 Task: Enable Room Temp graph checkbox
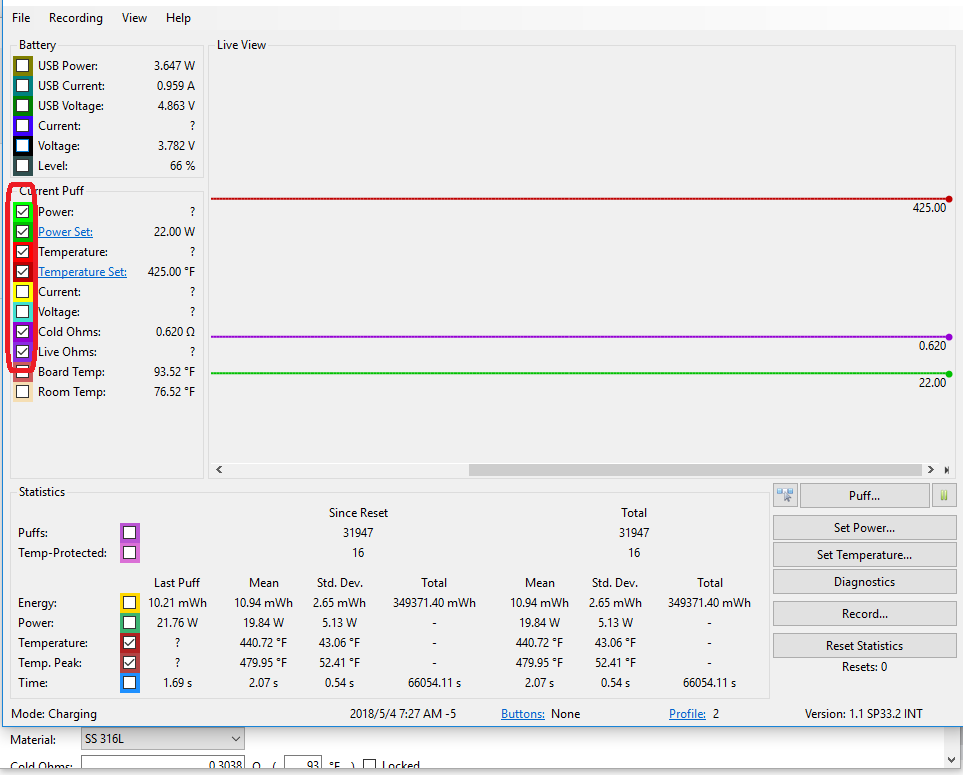coord(22,392)
